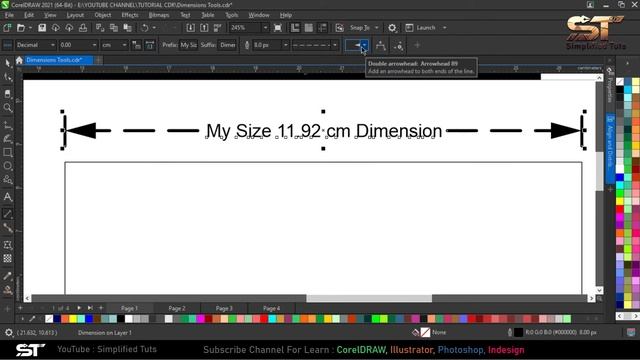Switch to Page 4 tab
The image size is (640, 360).
point(271,308)
